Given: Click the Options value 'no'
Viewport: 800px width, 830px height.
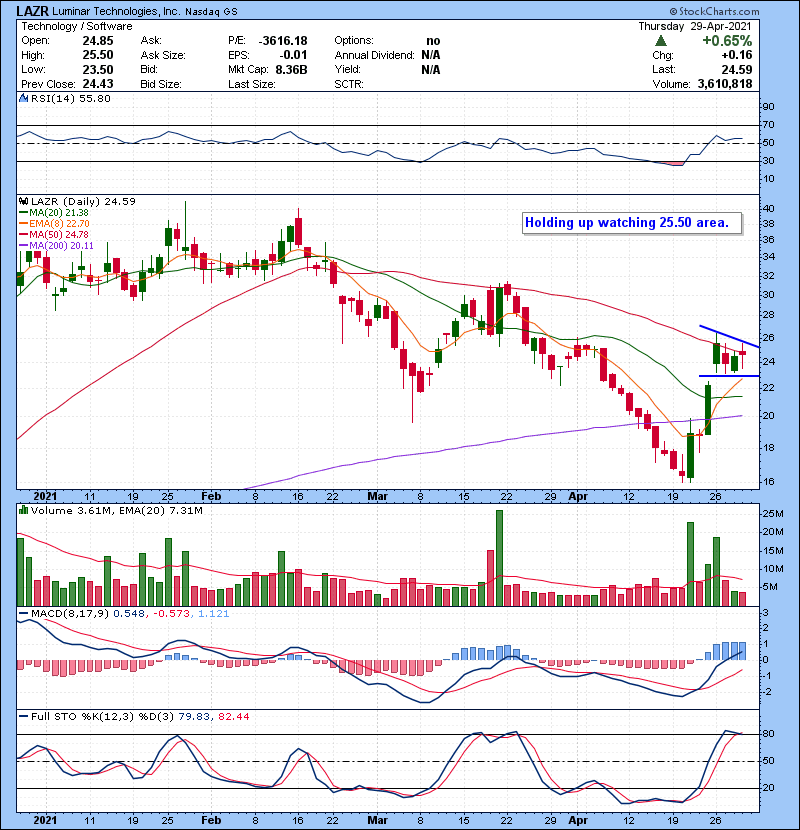Looking at the screenshot, I should (433, 41).
